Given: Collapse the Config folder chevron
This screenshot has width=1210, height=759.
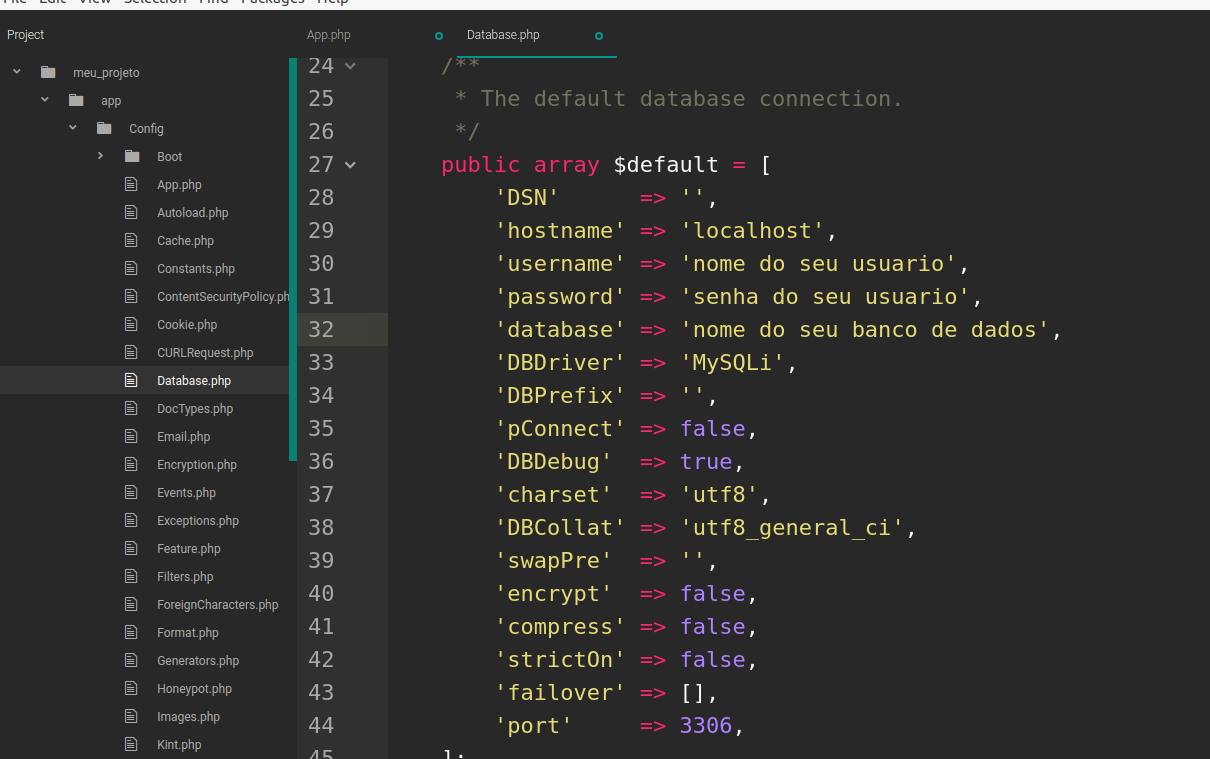Looking at the screenshot, I should tap(73, 128).
